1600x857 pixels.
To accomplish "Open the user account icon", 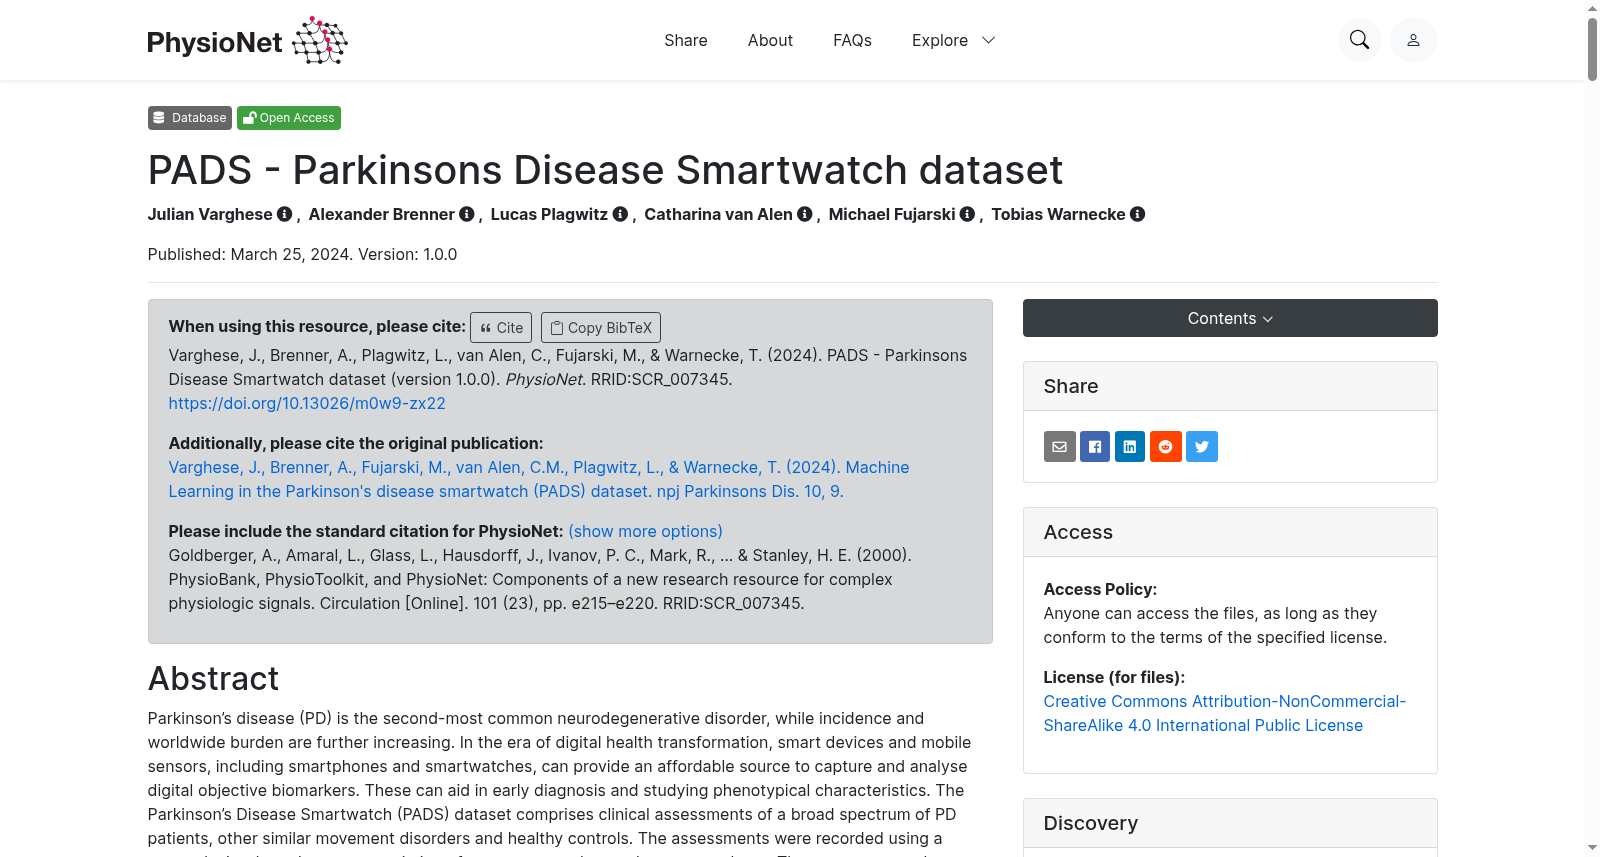I will 1413,40.
